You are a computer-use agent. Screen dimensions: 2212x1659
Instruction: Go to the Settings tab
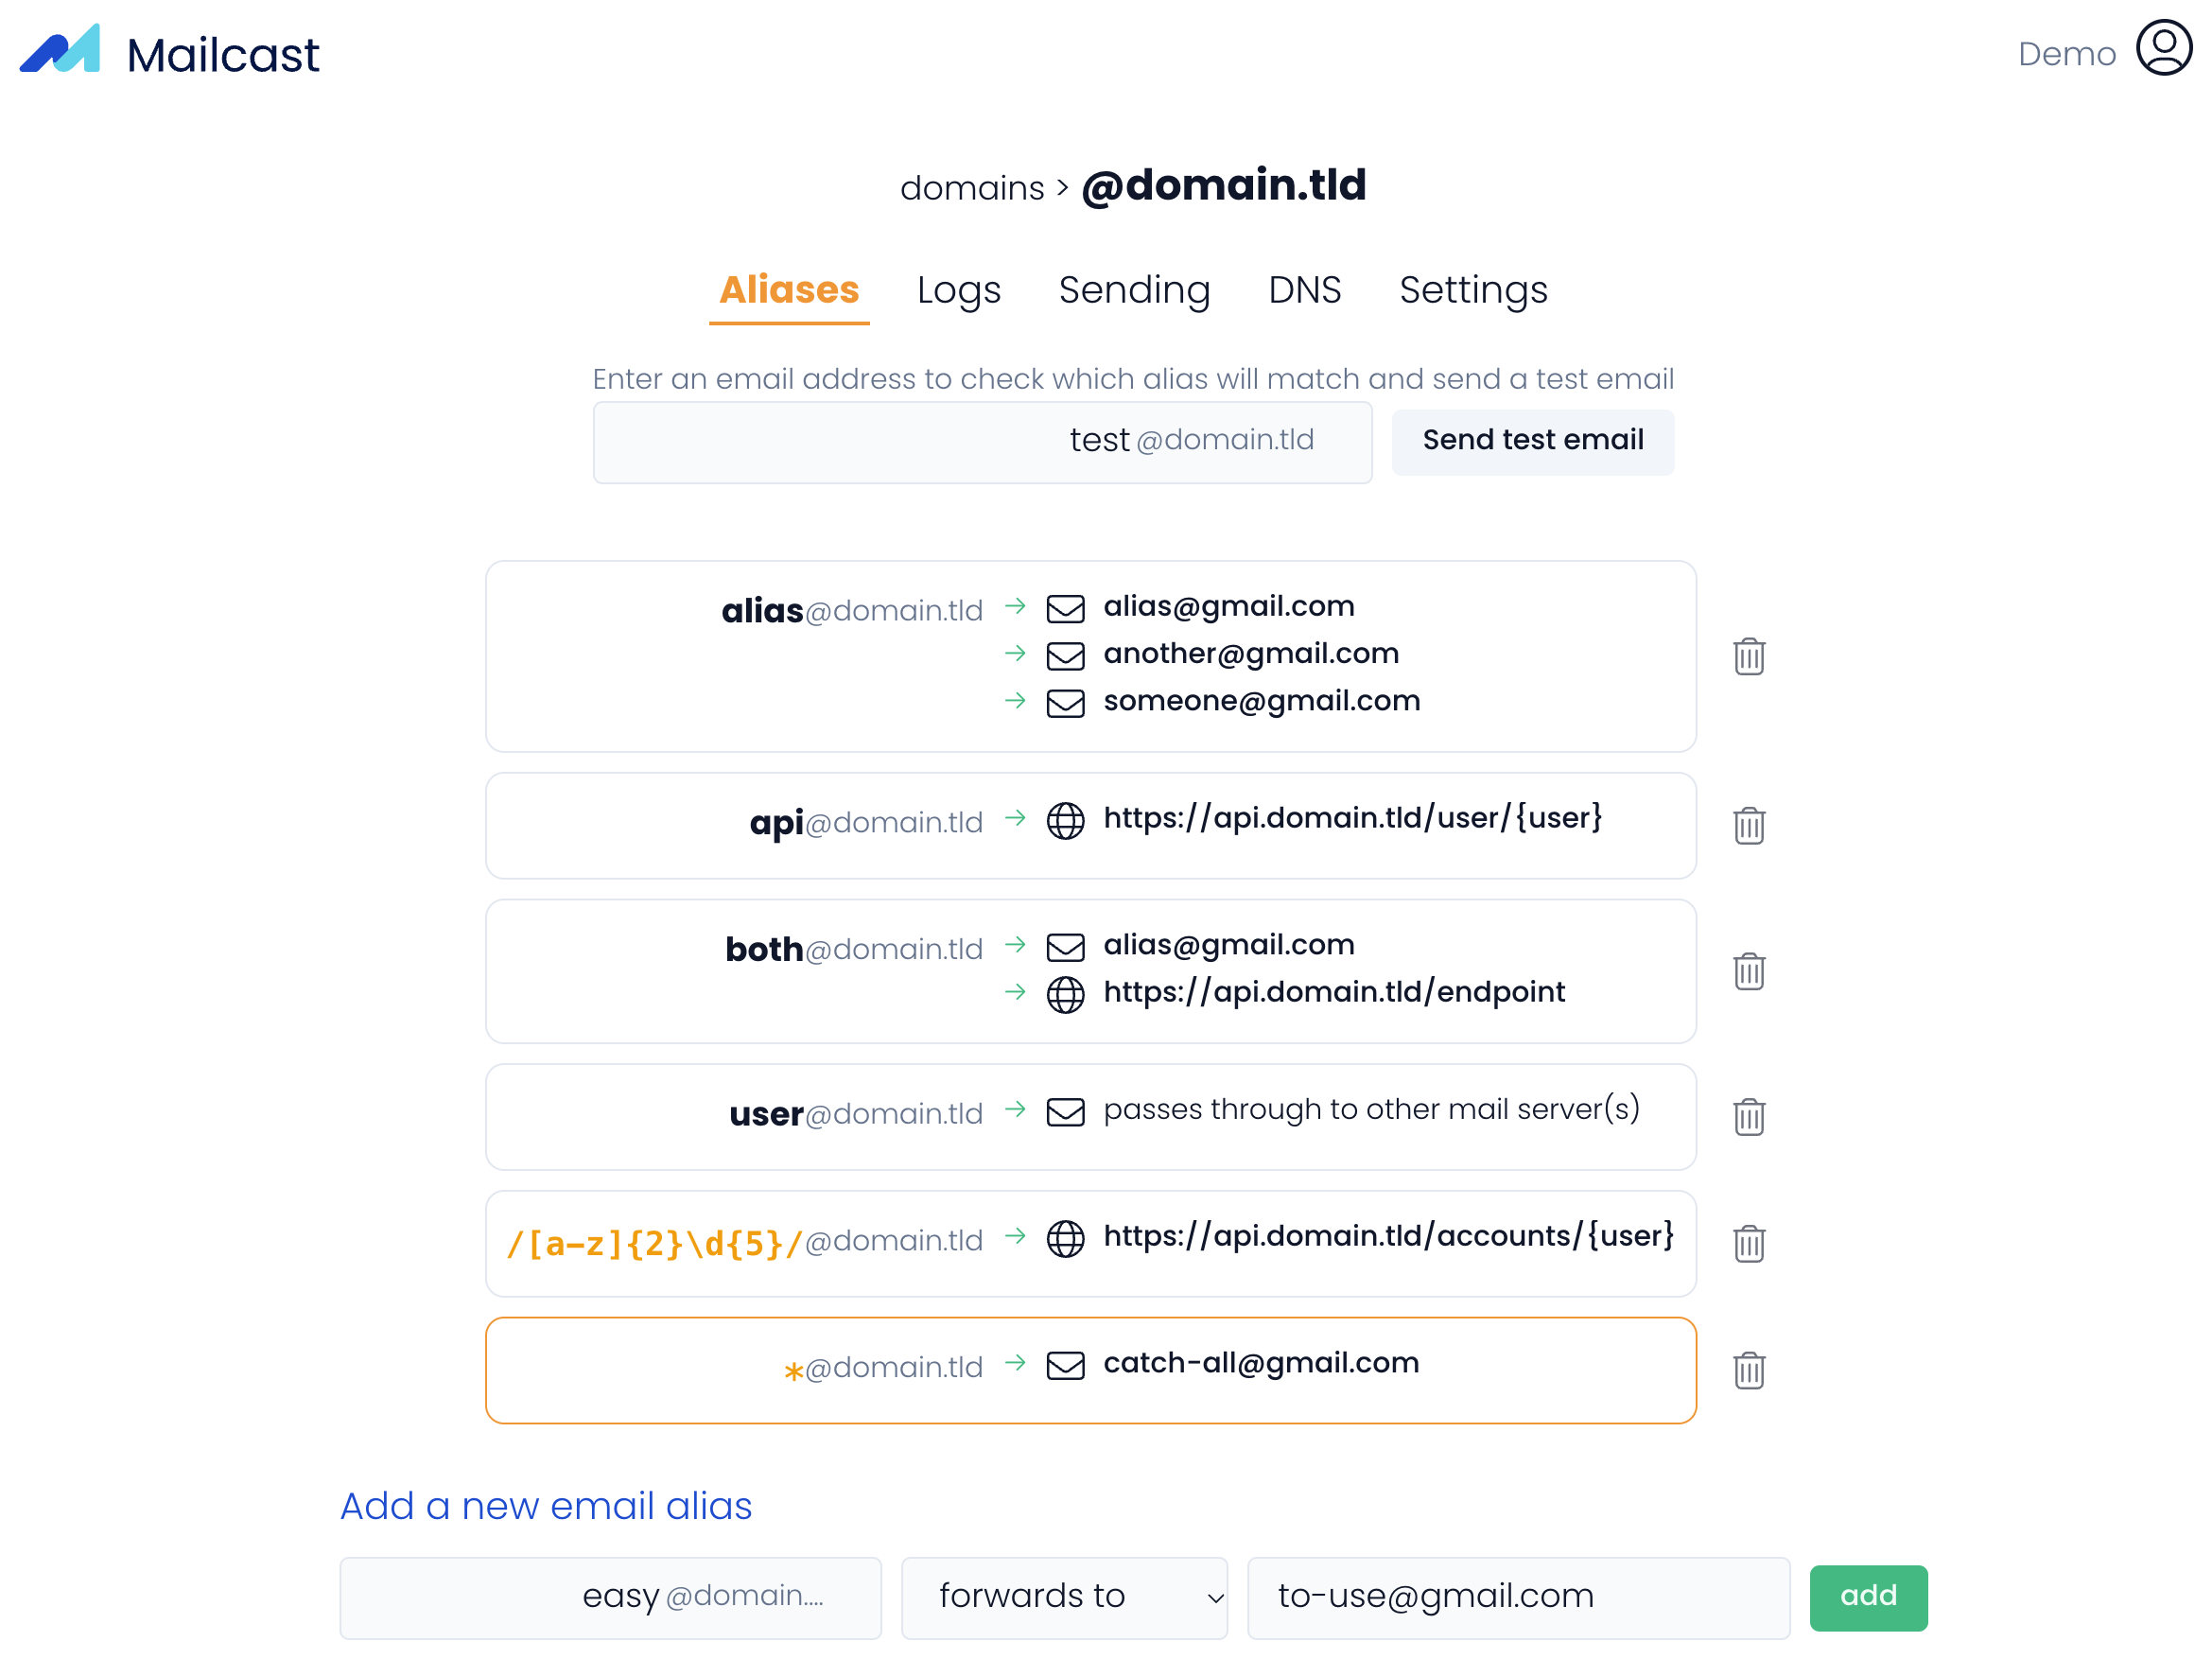tap(1472, 290)
